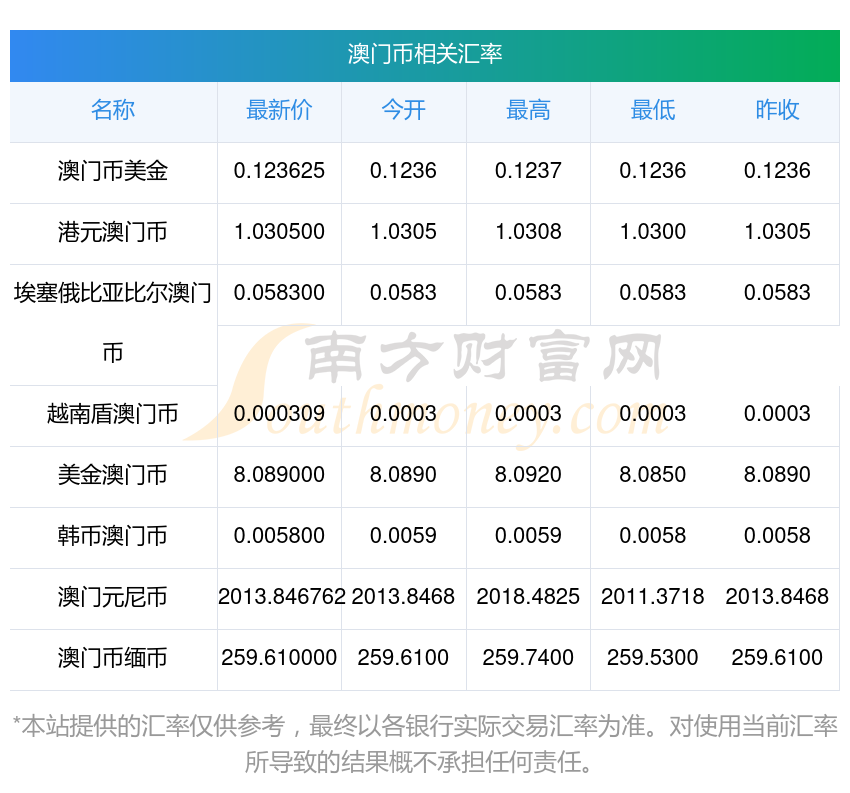The height and width of the screenshot is (793, 850).
Task: Click the 今开 column header
Action: [403, 110]
